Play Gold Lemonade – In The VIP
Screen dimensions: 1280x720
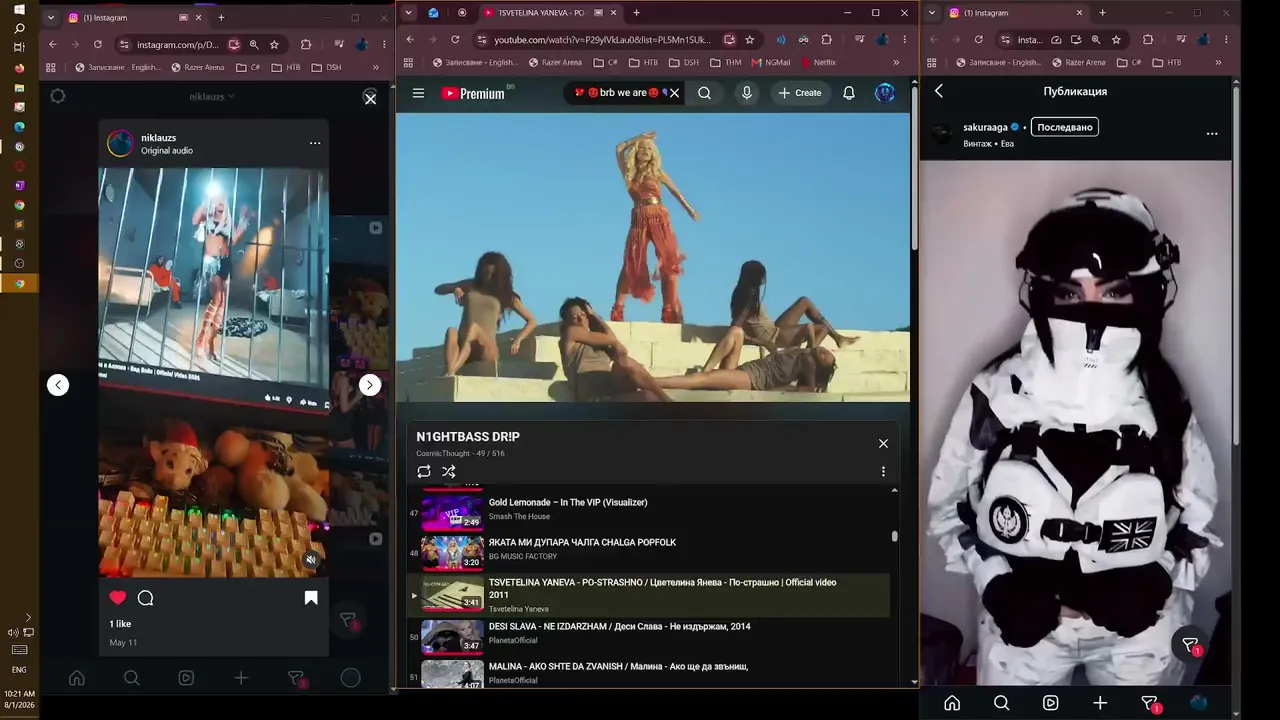pyautogui.click(x=649, y=513)
